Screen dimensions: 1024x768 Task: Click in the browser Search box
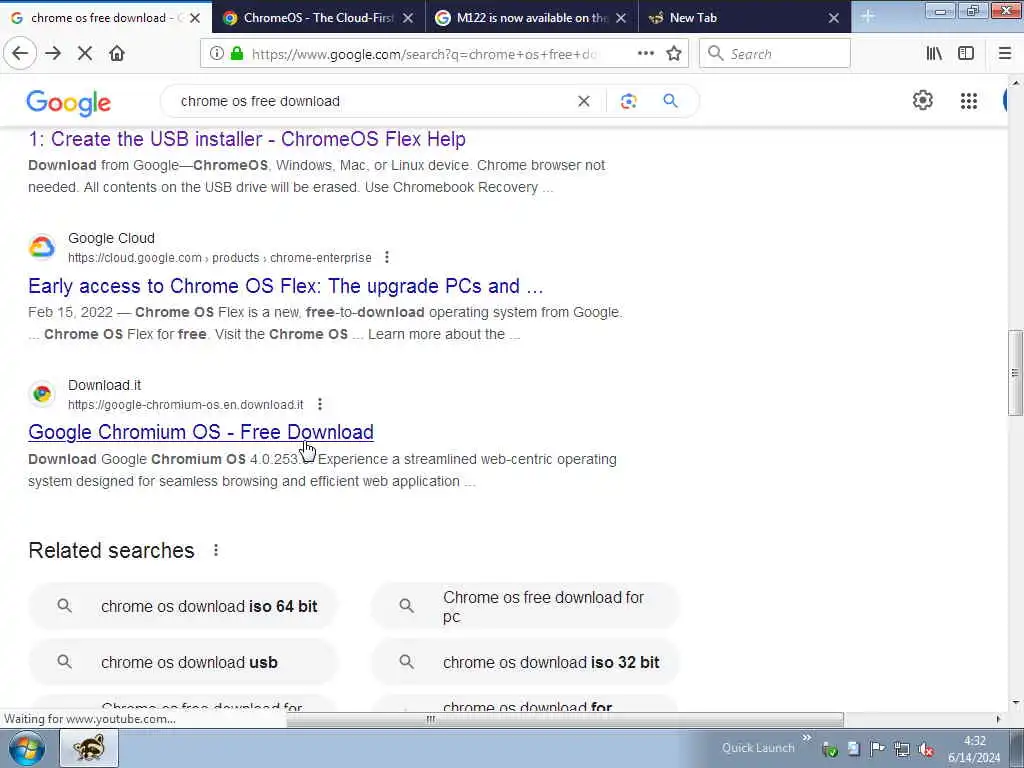(x=775, y=54)
